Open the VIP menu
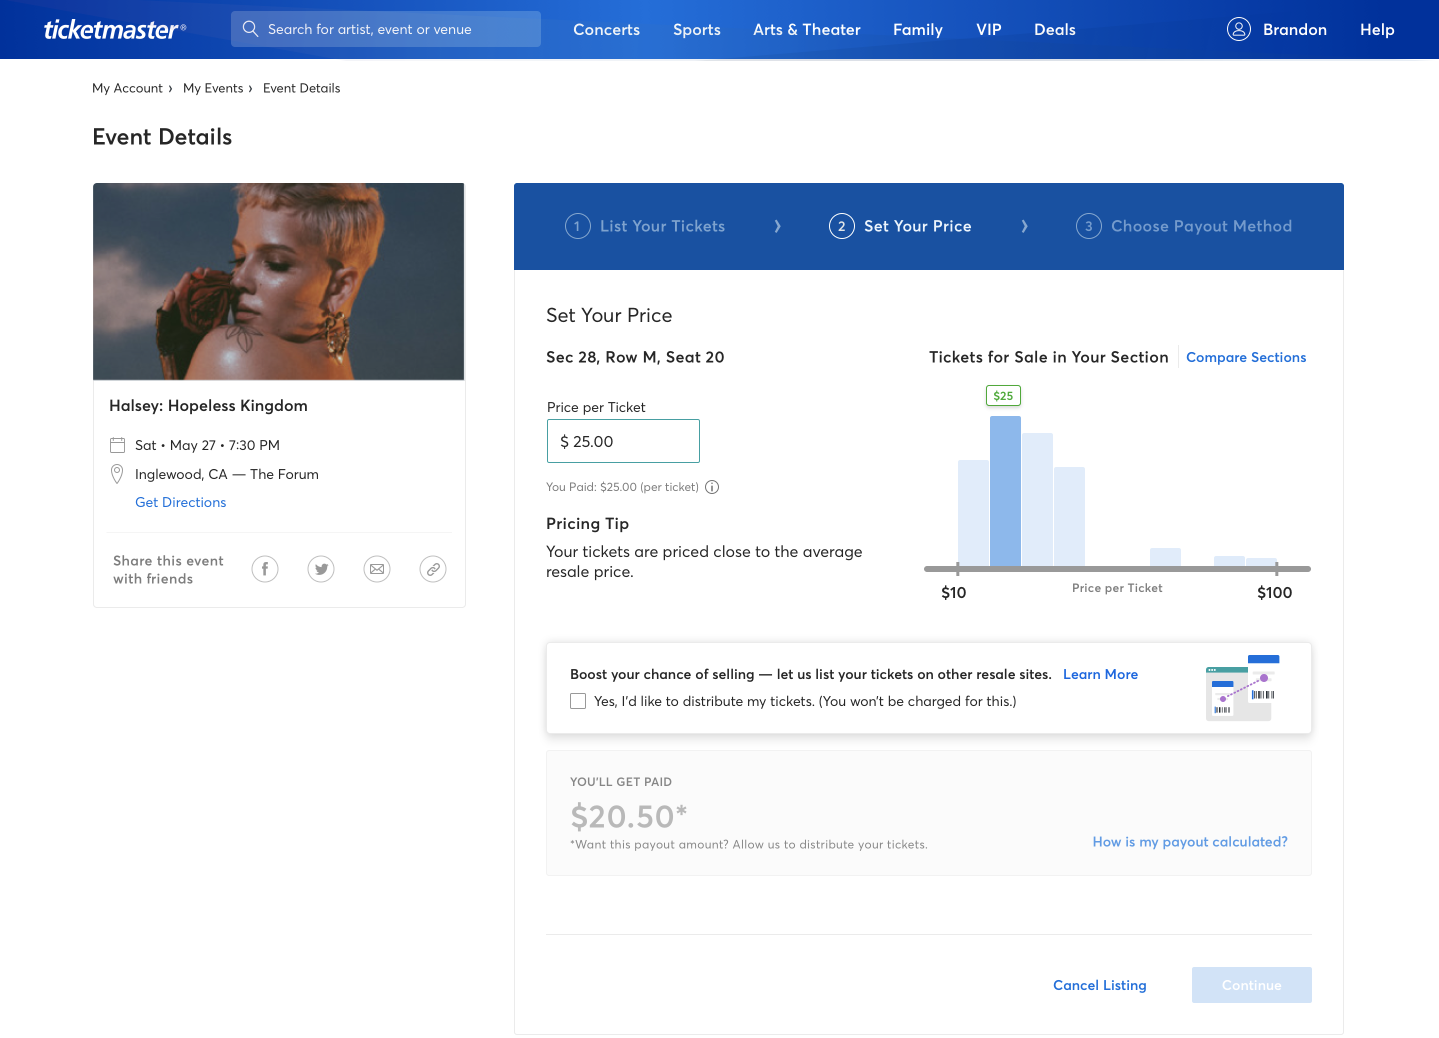 click(x=989, y=29)
